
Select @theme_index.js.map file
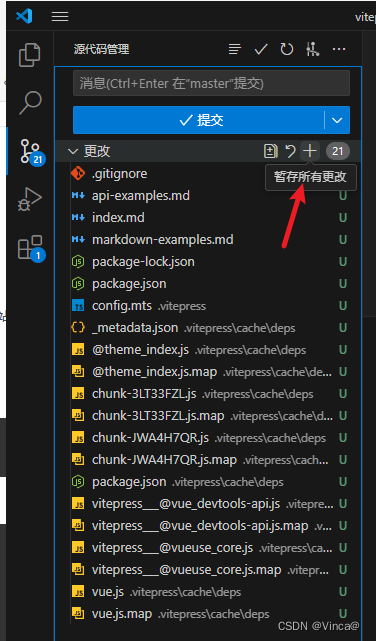click(208, 372)
